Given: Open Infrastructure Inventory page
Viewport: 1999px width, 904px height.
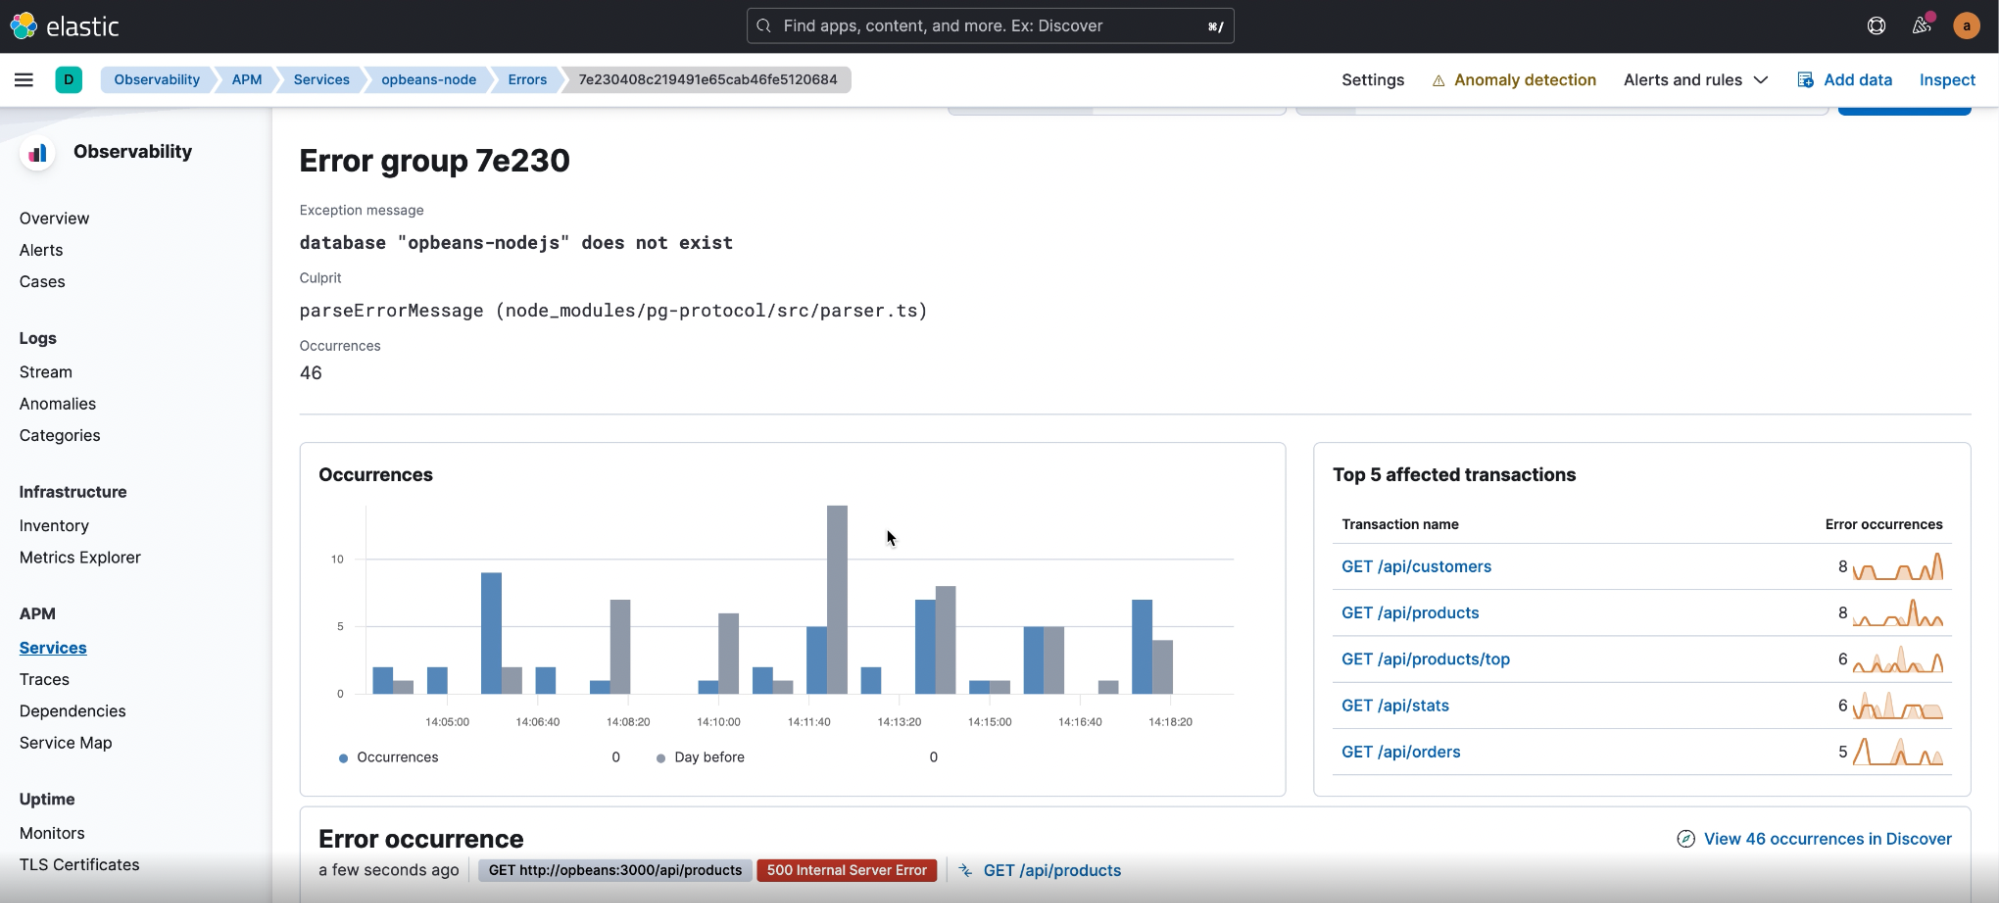Looking at the screenshot, I should (54, 526).
